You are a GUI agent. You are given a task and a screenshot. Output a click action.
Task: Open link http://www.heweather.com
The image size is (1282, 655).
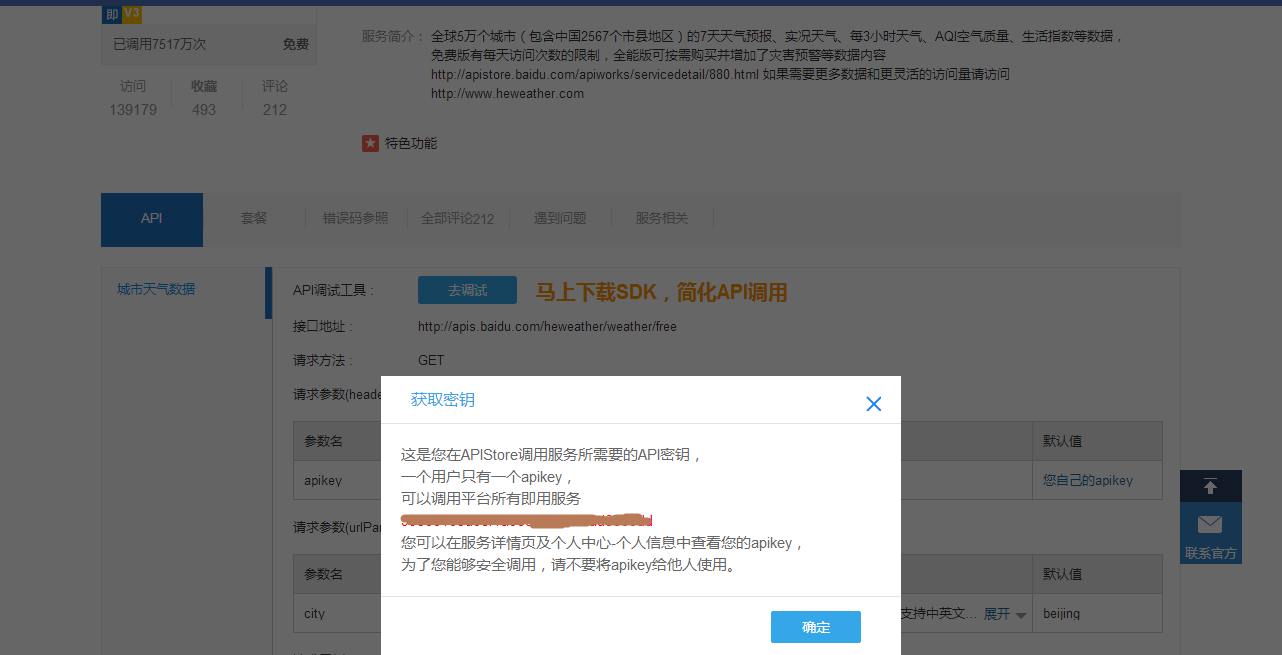tap(505, 92)
